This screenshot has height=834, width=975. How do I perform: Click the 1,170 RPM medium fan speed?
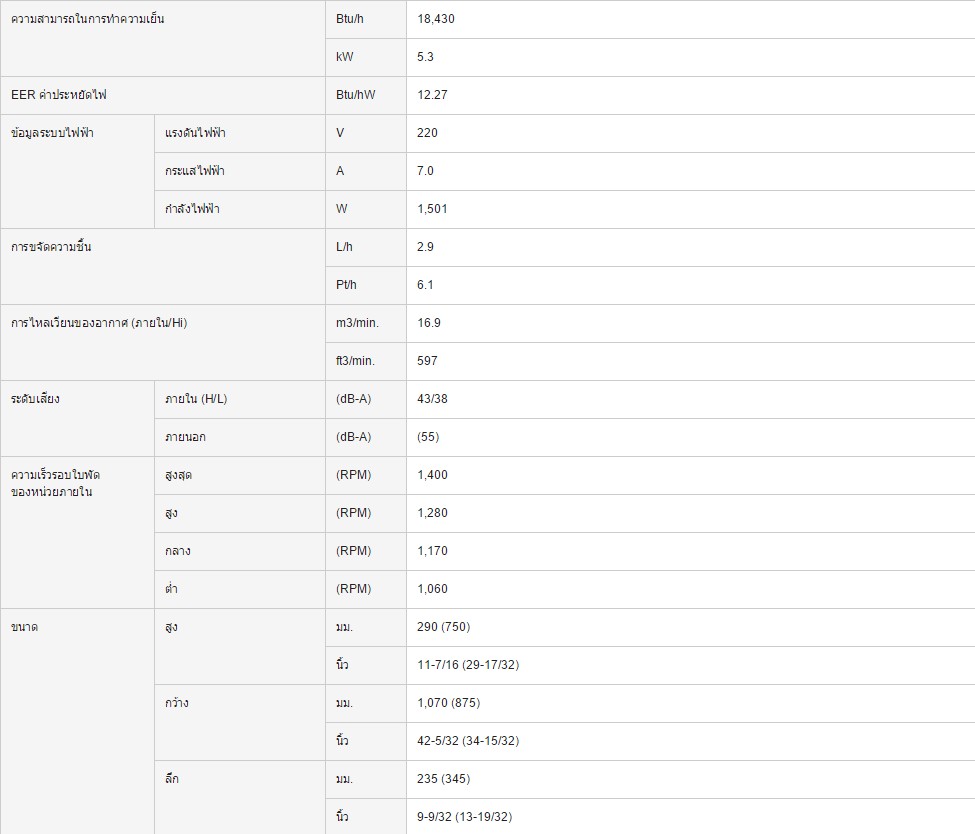(432, 550)
